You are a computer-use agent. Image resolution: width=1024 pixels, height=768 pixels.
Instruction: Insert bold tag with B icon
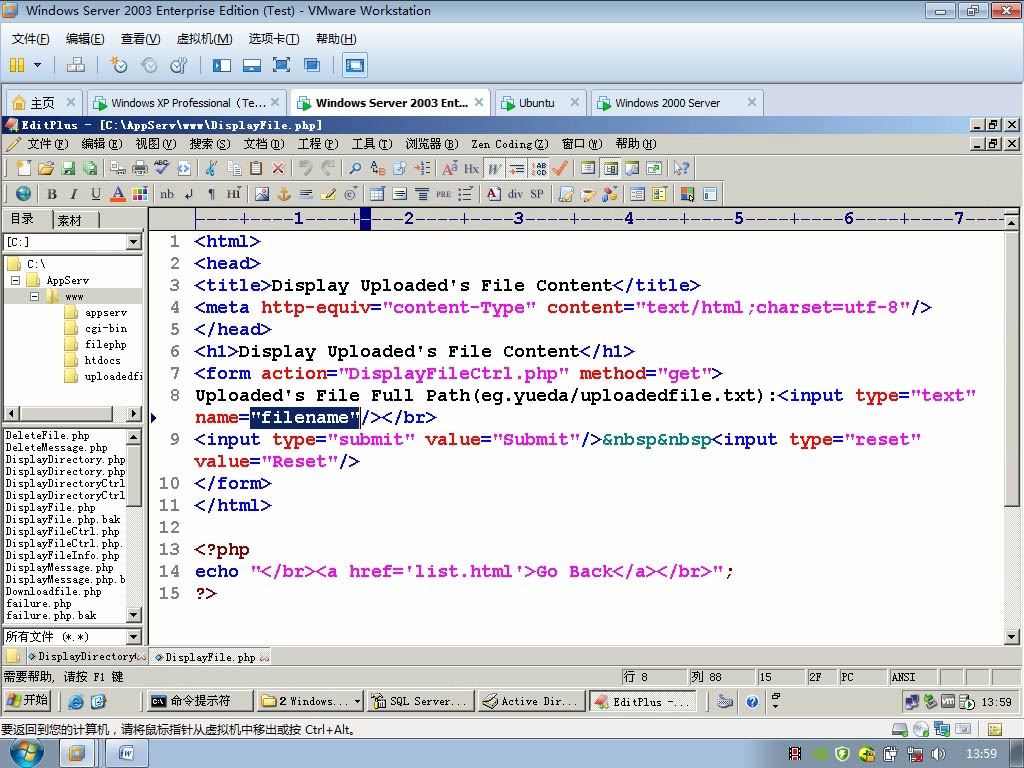(52, 194)
